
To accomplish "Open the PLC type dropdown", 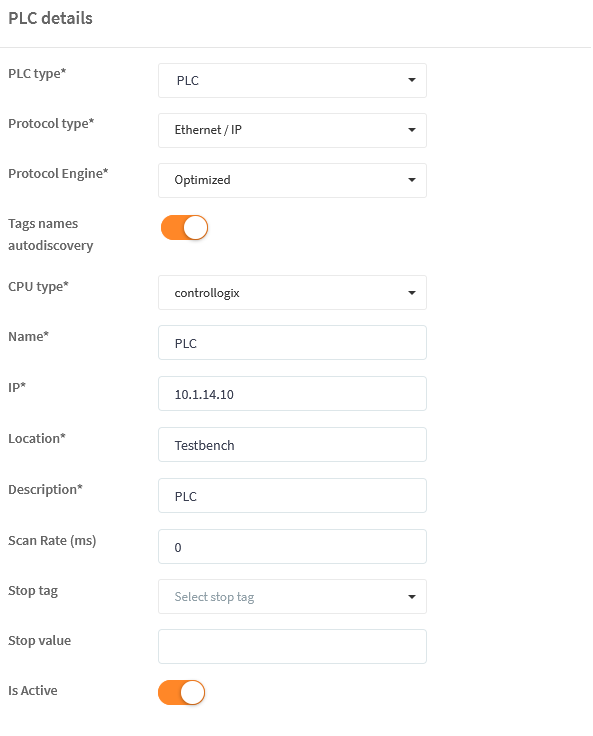I will pos(292,81).
